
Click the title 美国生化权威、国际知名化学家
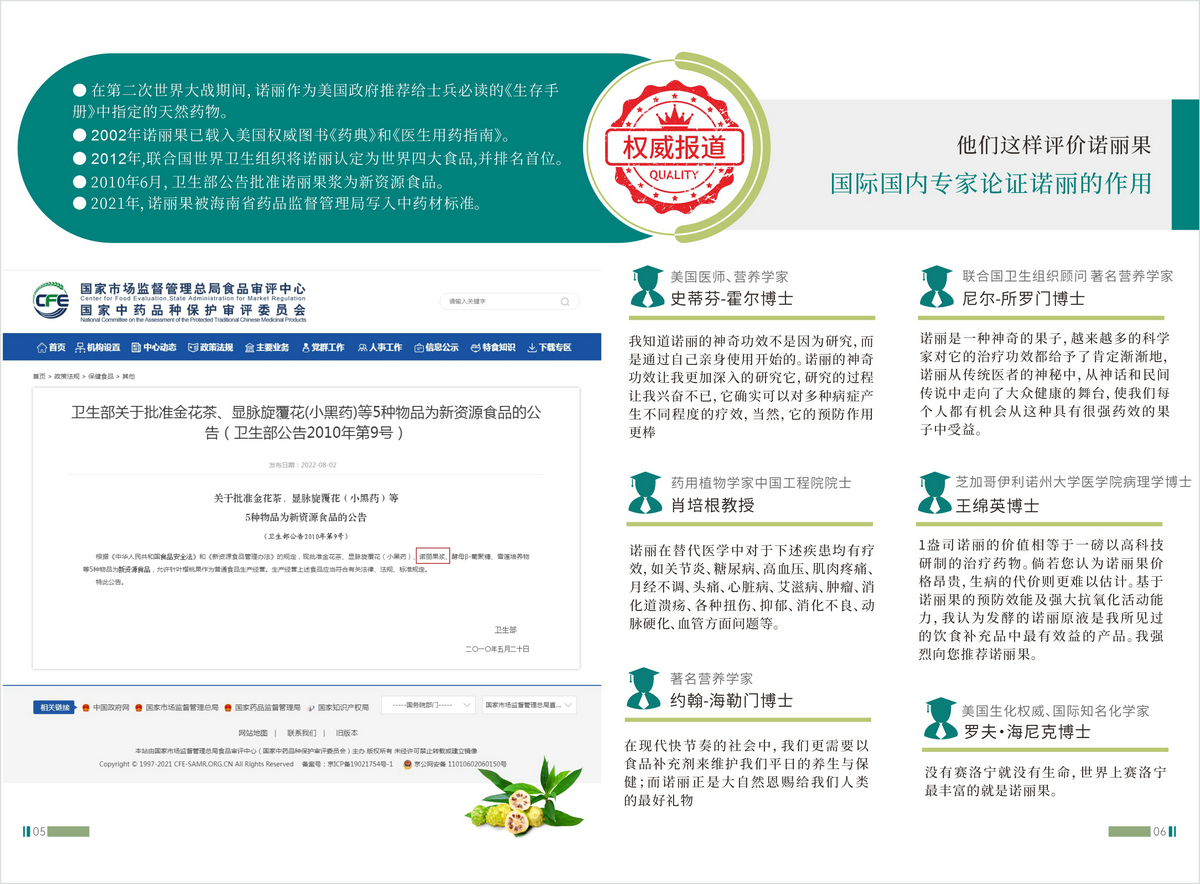tap(1056, 711)
